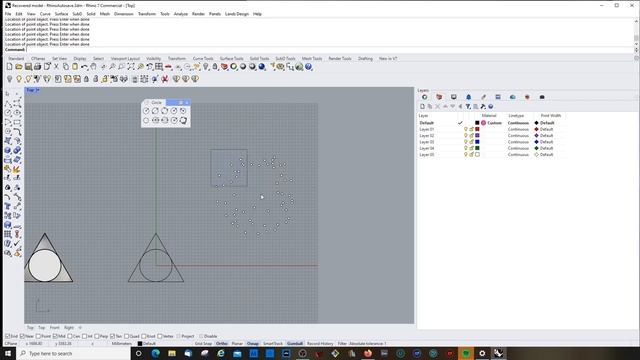Click the Copy icon in the toolbar
The image size is (640, 360).
66,67
